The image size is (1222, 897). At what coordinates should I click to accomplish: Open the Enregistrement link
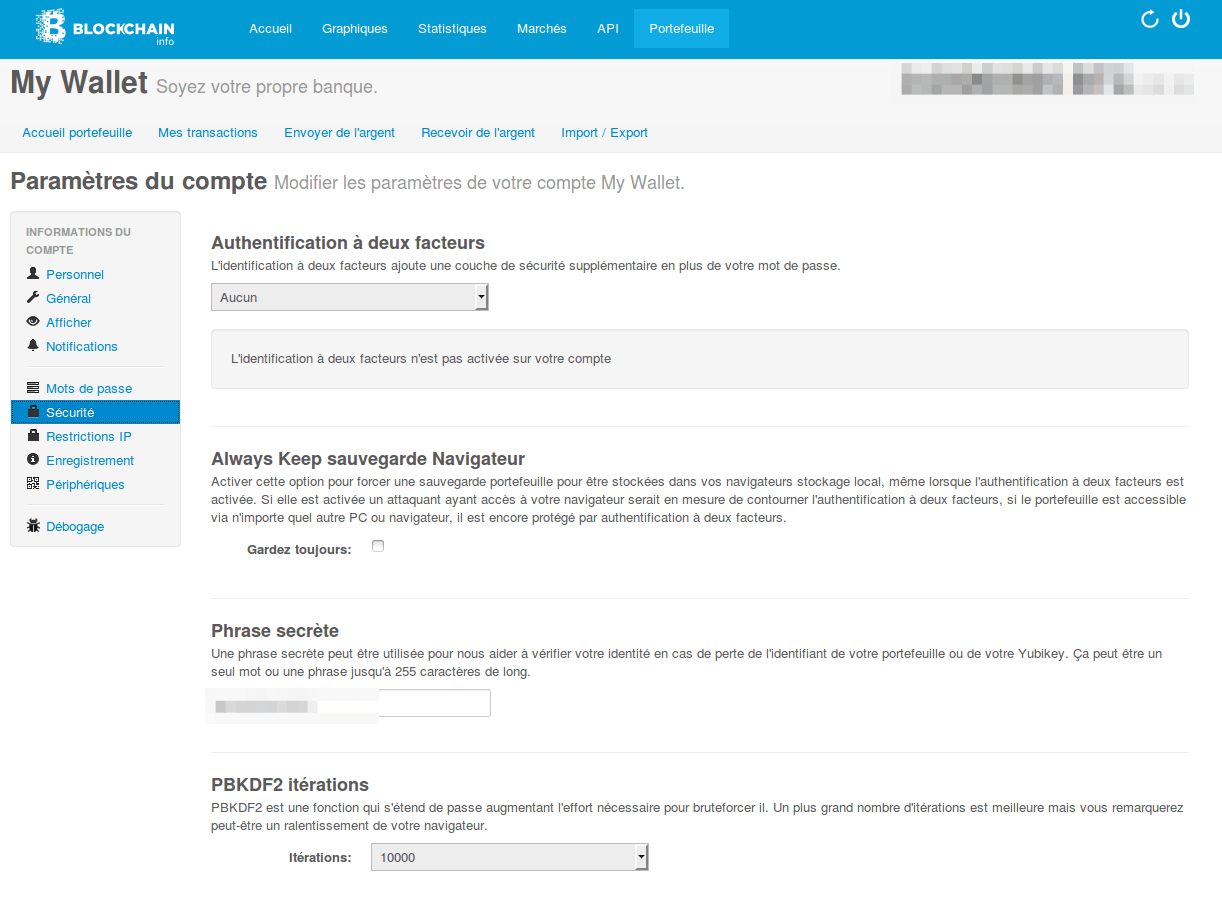click(90, 460)
